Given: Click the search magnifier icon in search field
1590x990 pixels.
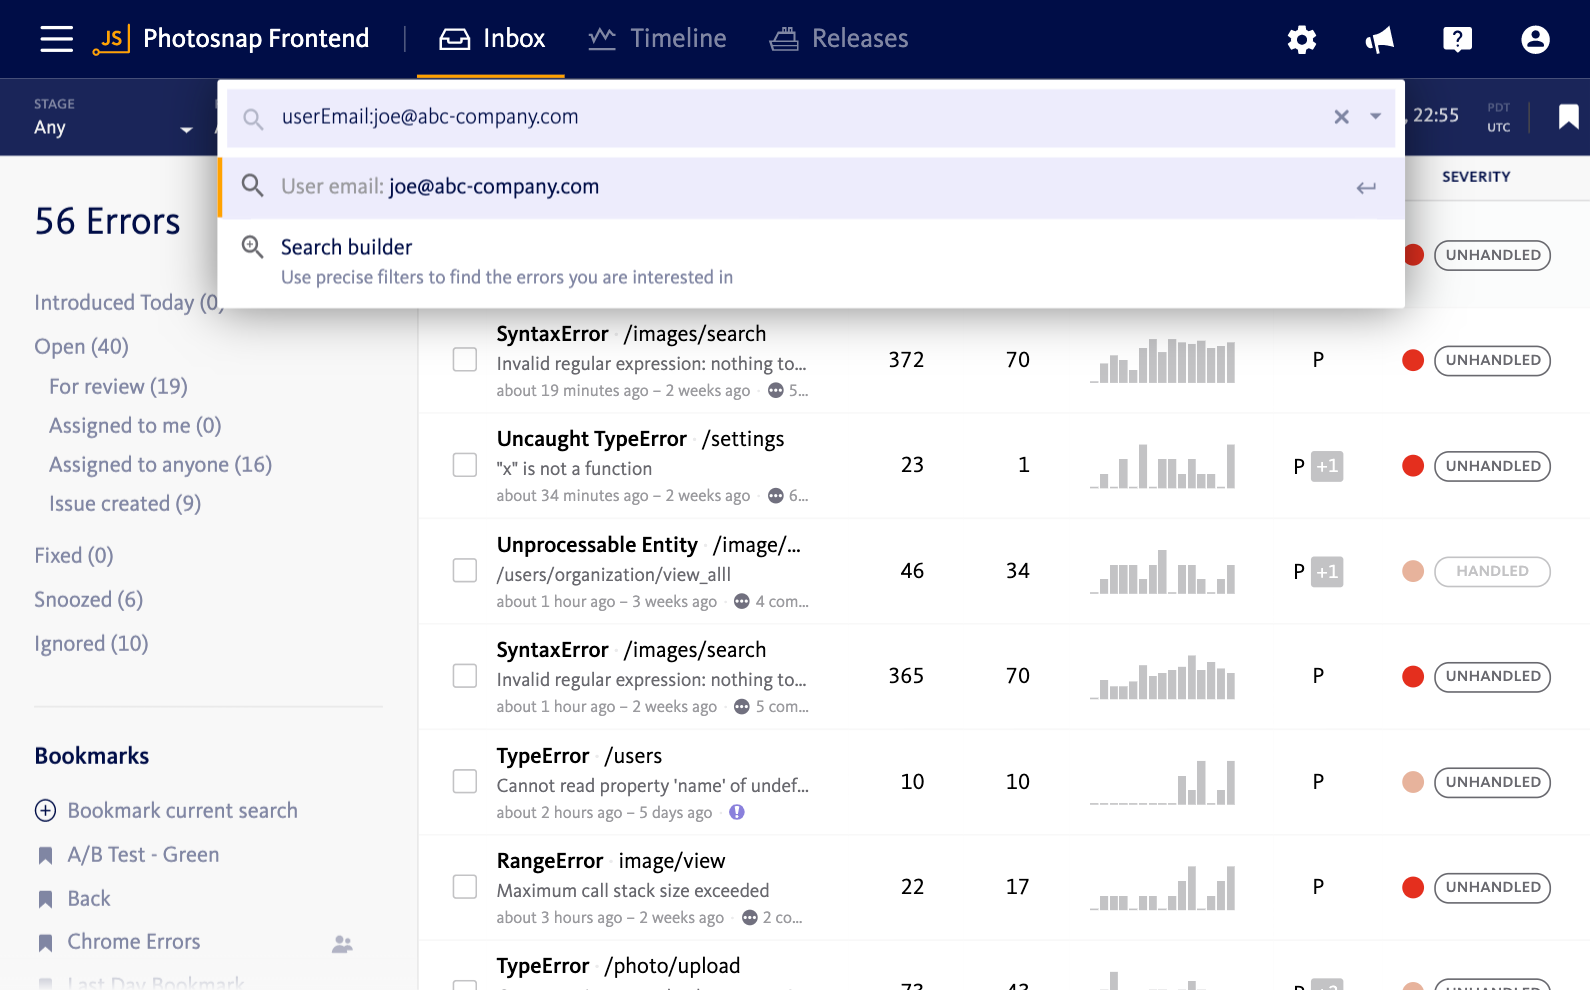Looking at the screenshot, I should tap(254, 119).
